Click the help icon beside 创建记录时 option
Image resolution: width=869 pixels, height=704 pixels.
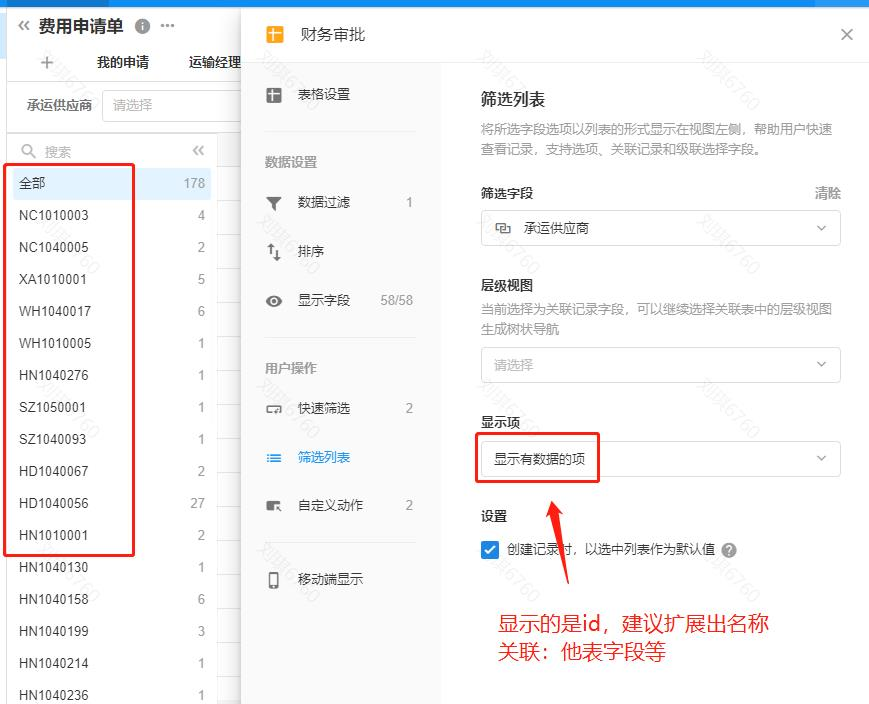point(729,550)
